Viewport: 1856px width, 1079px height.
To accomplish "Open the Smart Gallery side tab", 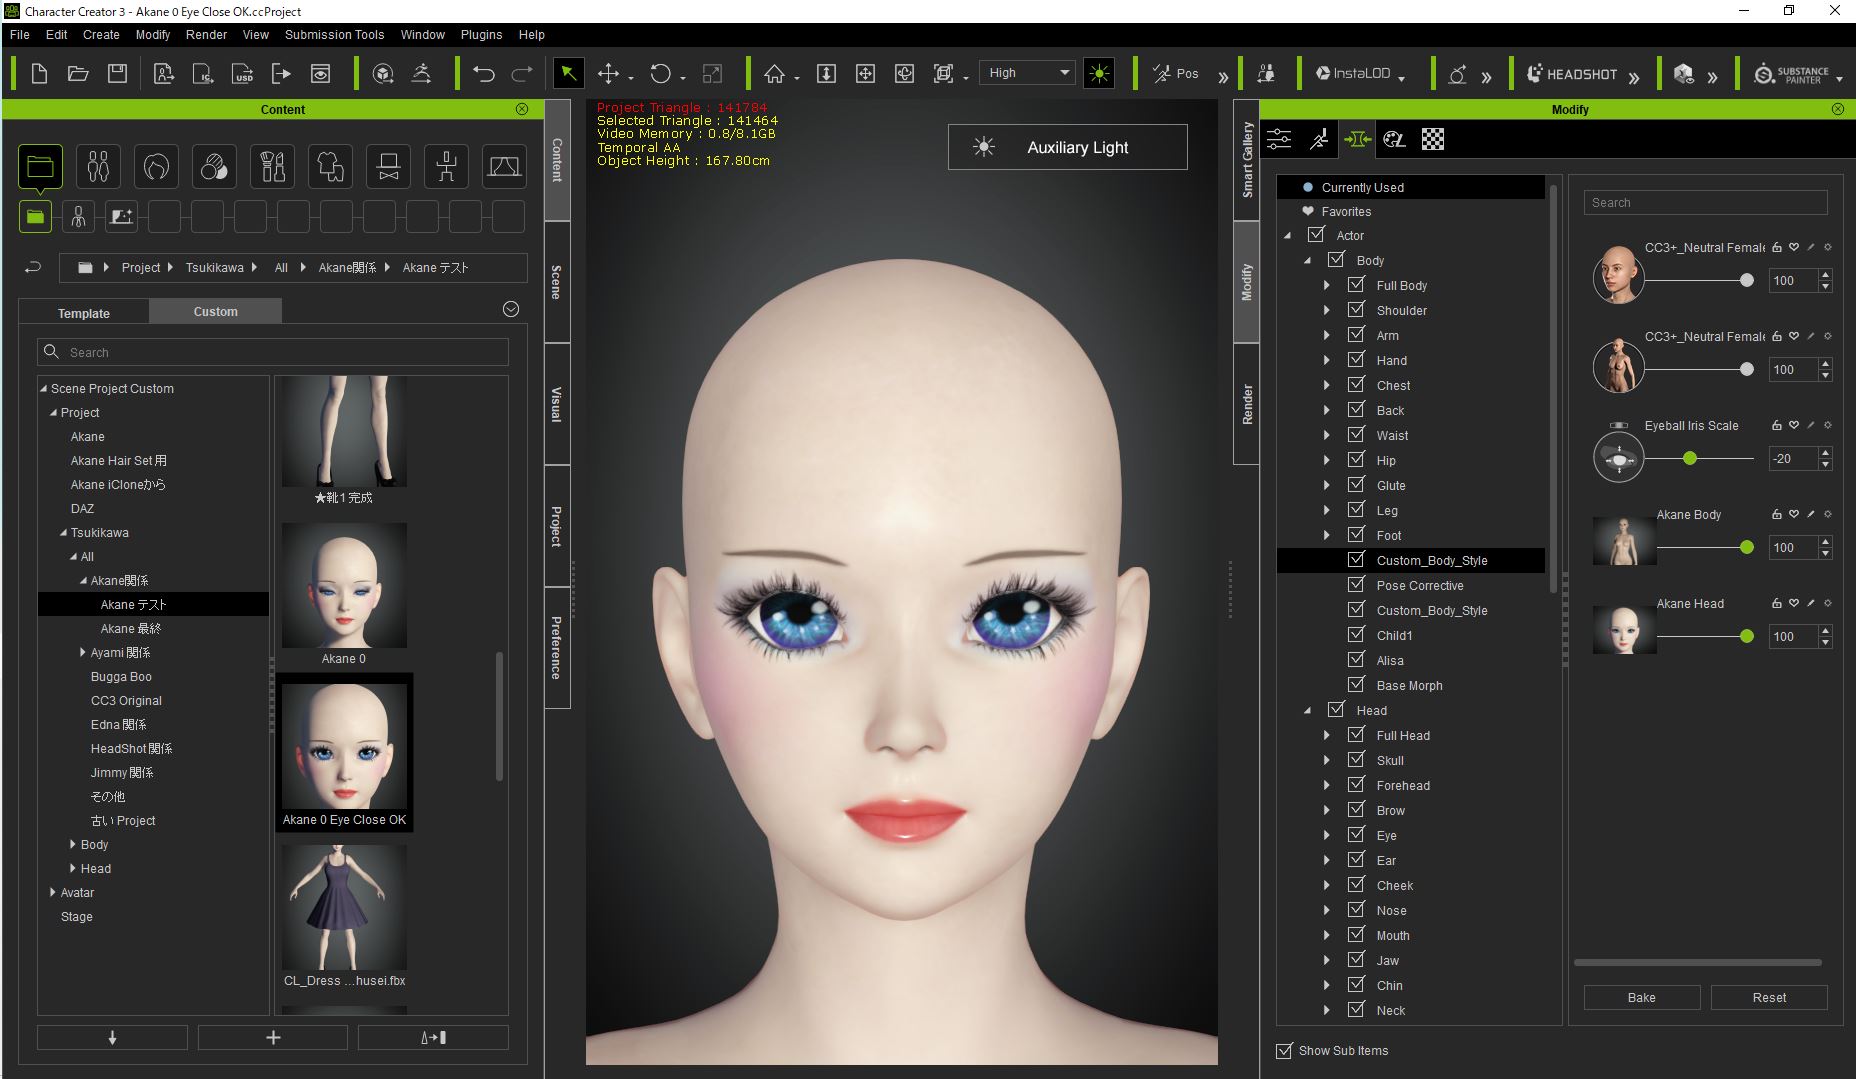I will tap(1246, 159).
